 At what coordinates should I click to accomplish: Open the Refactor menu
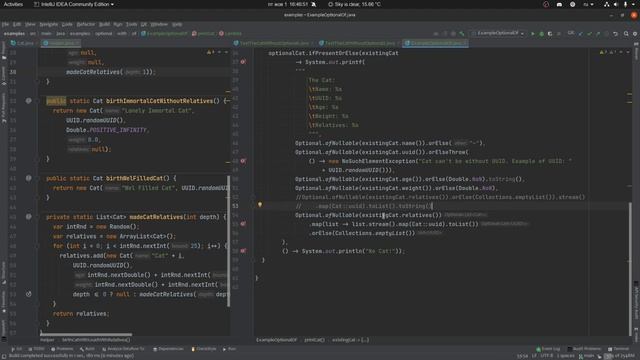(86, 24)
